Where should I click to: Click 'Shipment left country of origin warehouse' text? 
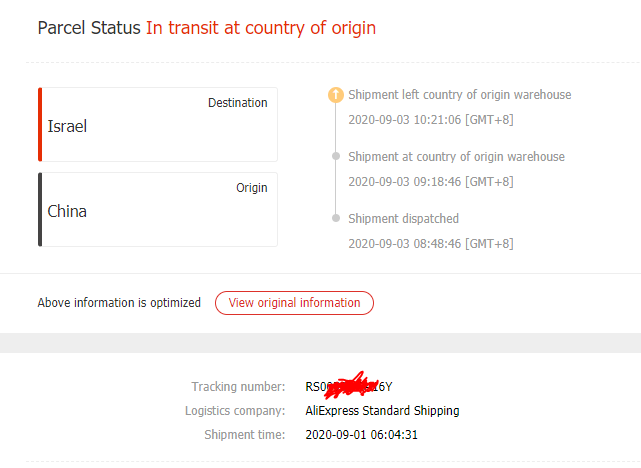[459, 94]
